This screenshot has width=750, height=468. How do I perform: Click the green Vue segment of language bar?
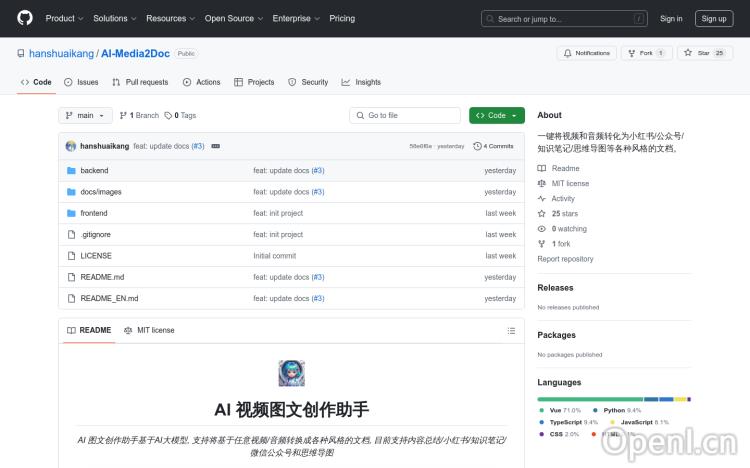[590, 399]
